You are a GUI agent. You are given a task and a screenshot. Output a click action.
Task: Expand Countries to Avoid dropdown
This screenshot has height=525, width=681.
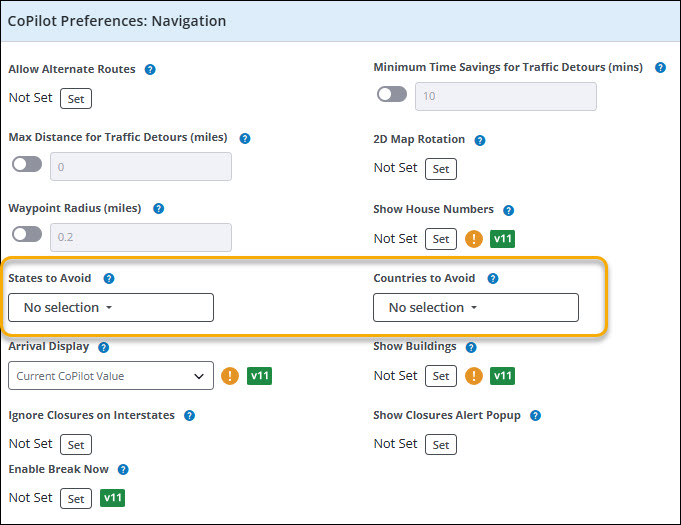[476, 307]
